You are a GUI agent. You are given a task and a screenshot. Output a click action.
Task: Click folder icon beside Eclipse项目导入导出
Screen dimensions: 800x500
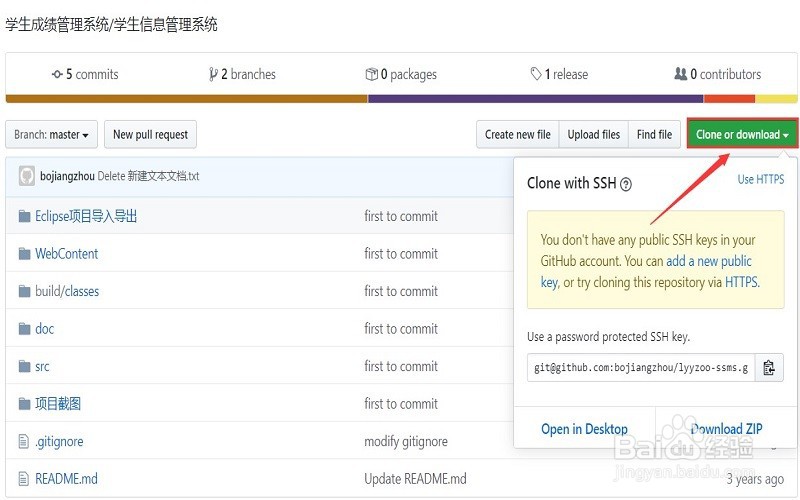click(x=24, y=217)
